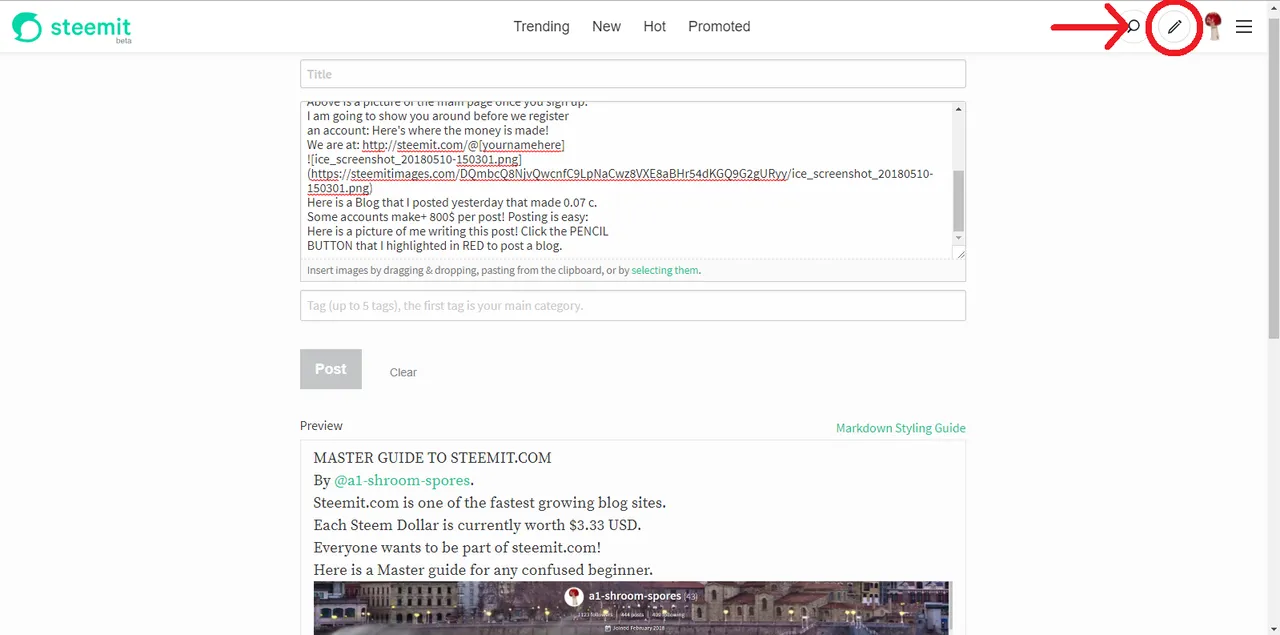Focus the Title input field
Screen dimensions: 1280x635
coord(633,74)
